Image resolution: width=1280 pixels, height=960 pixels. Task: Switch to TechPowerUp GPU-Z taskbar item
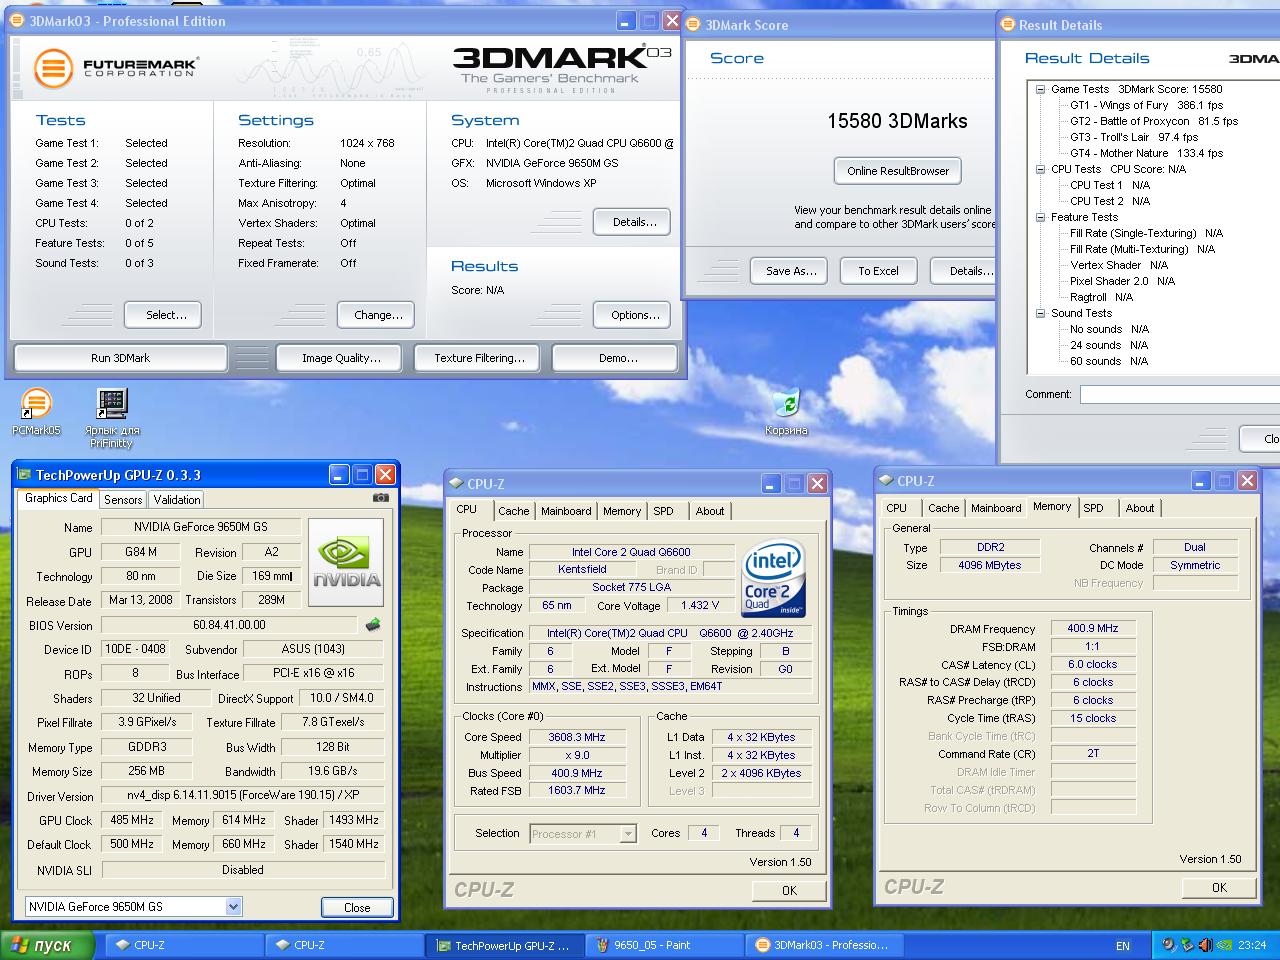[x=504, y=945]
